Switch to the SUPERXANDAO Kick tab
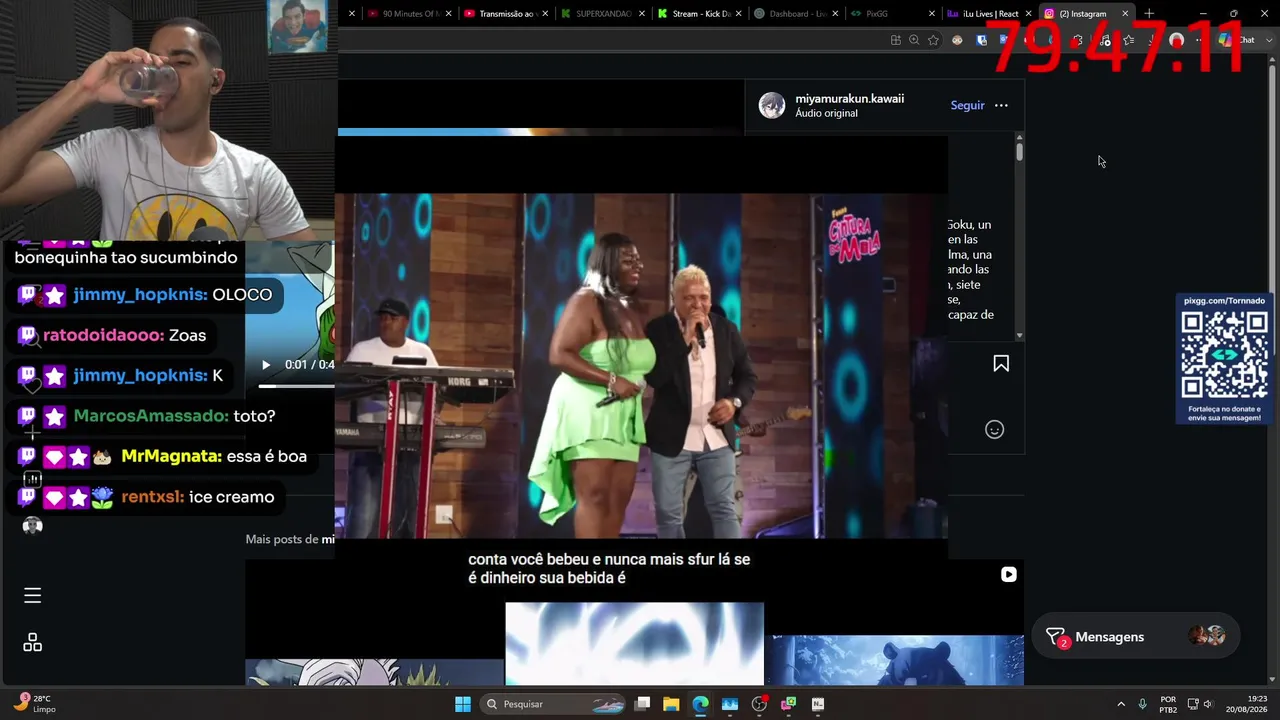The height and width of the screenshot is (720, 1280). (602, 14)
